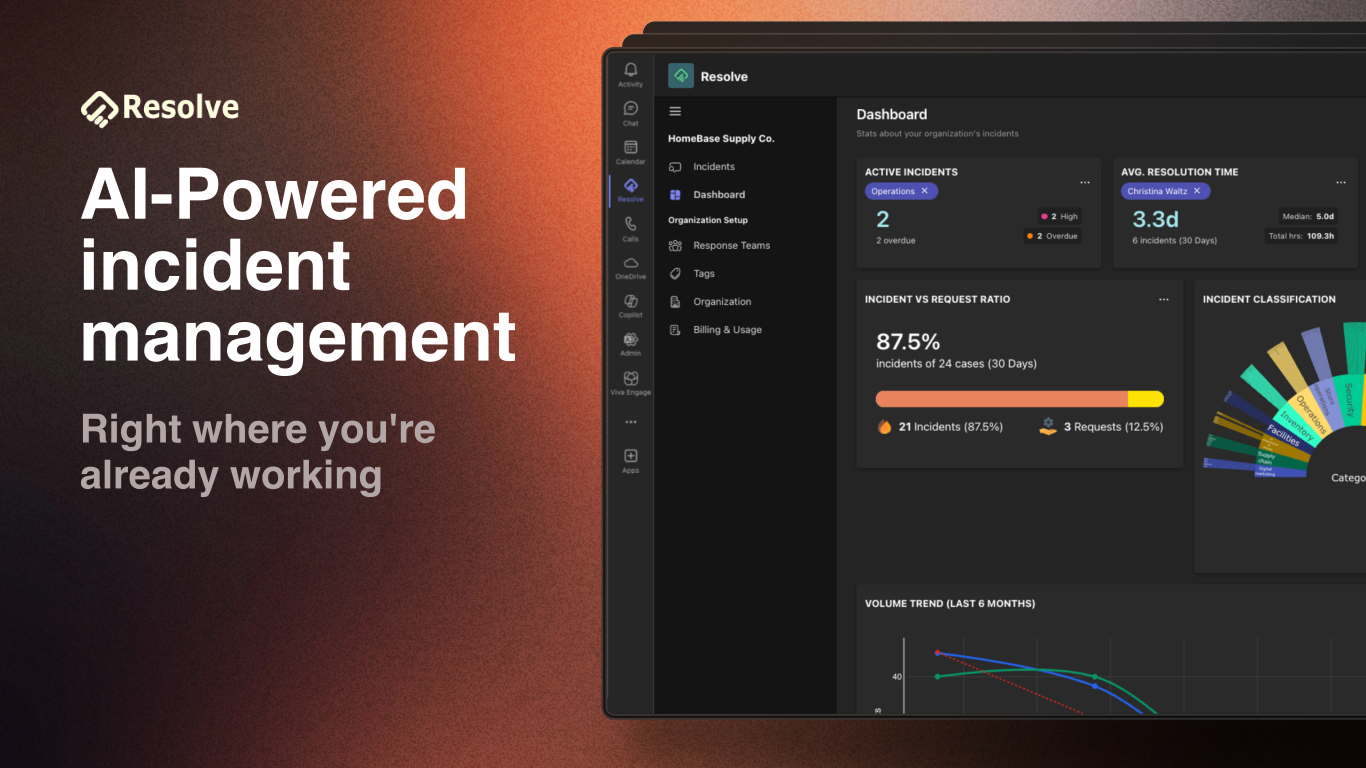Click the Organization Setup section header
Image resolution: width=1366 pixels, height=768 pixels.
tap(708, 220)
